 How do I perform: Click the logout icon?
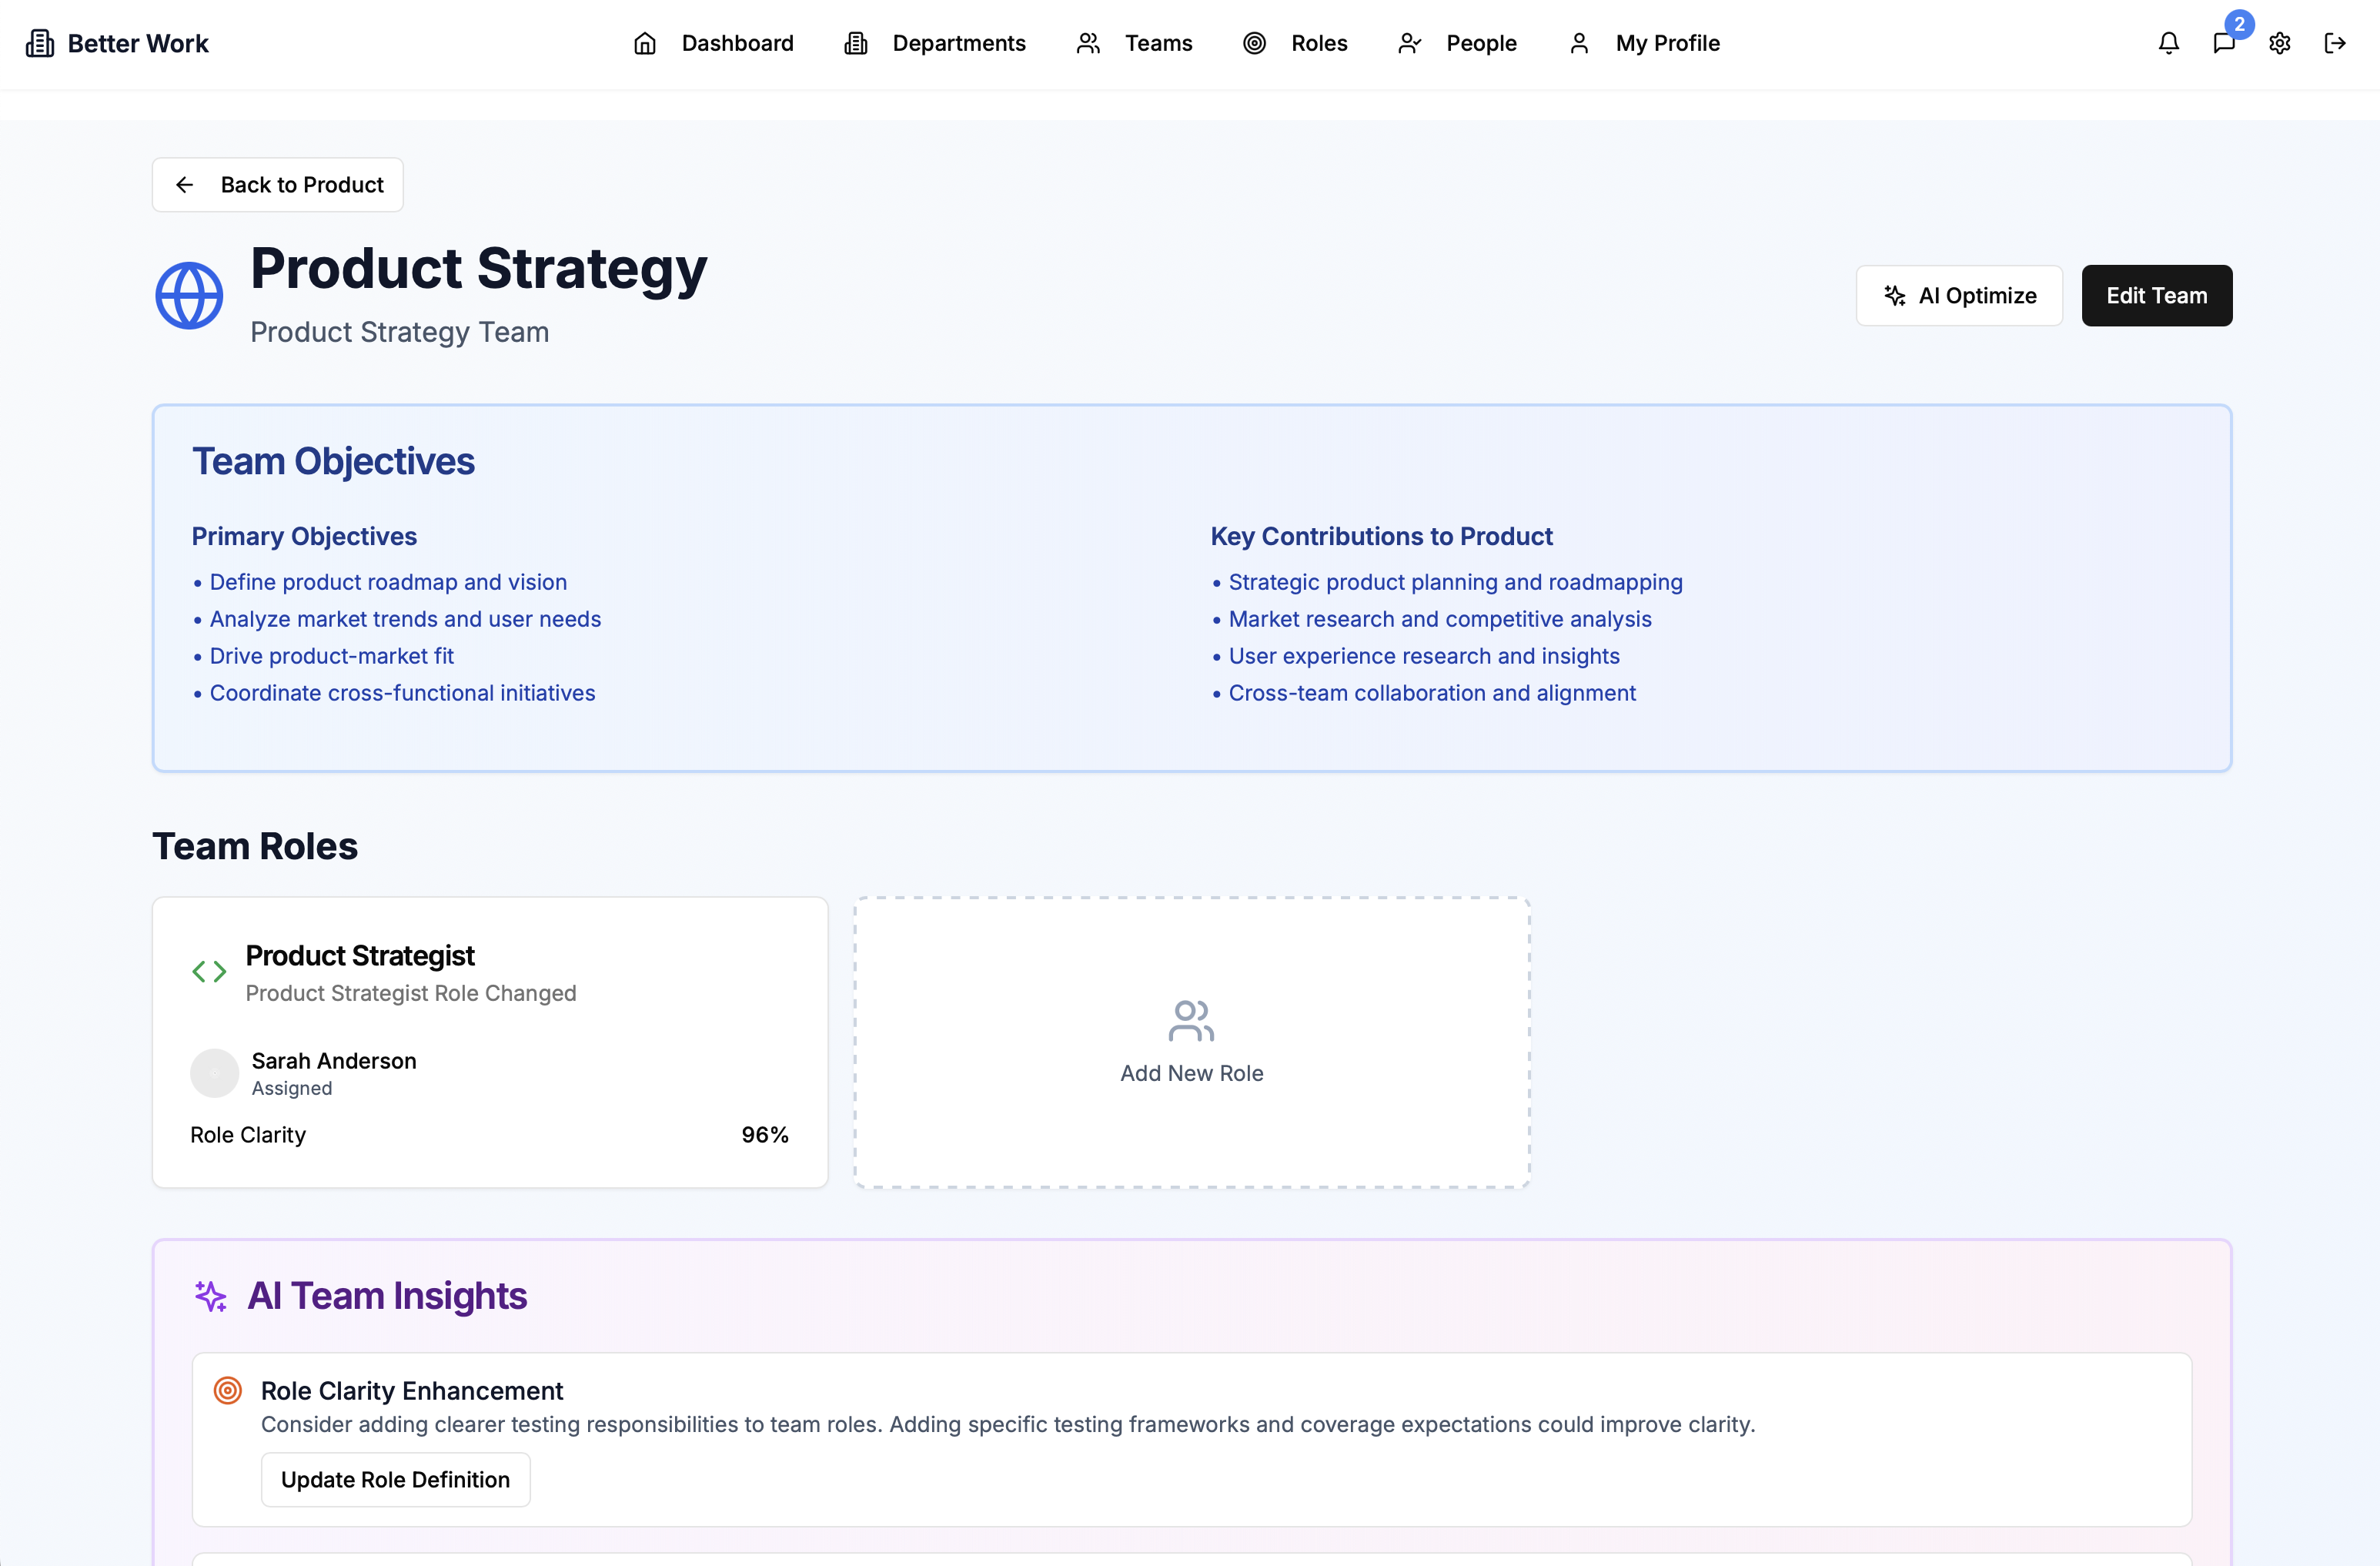point(2334,43)
